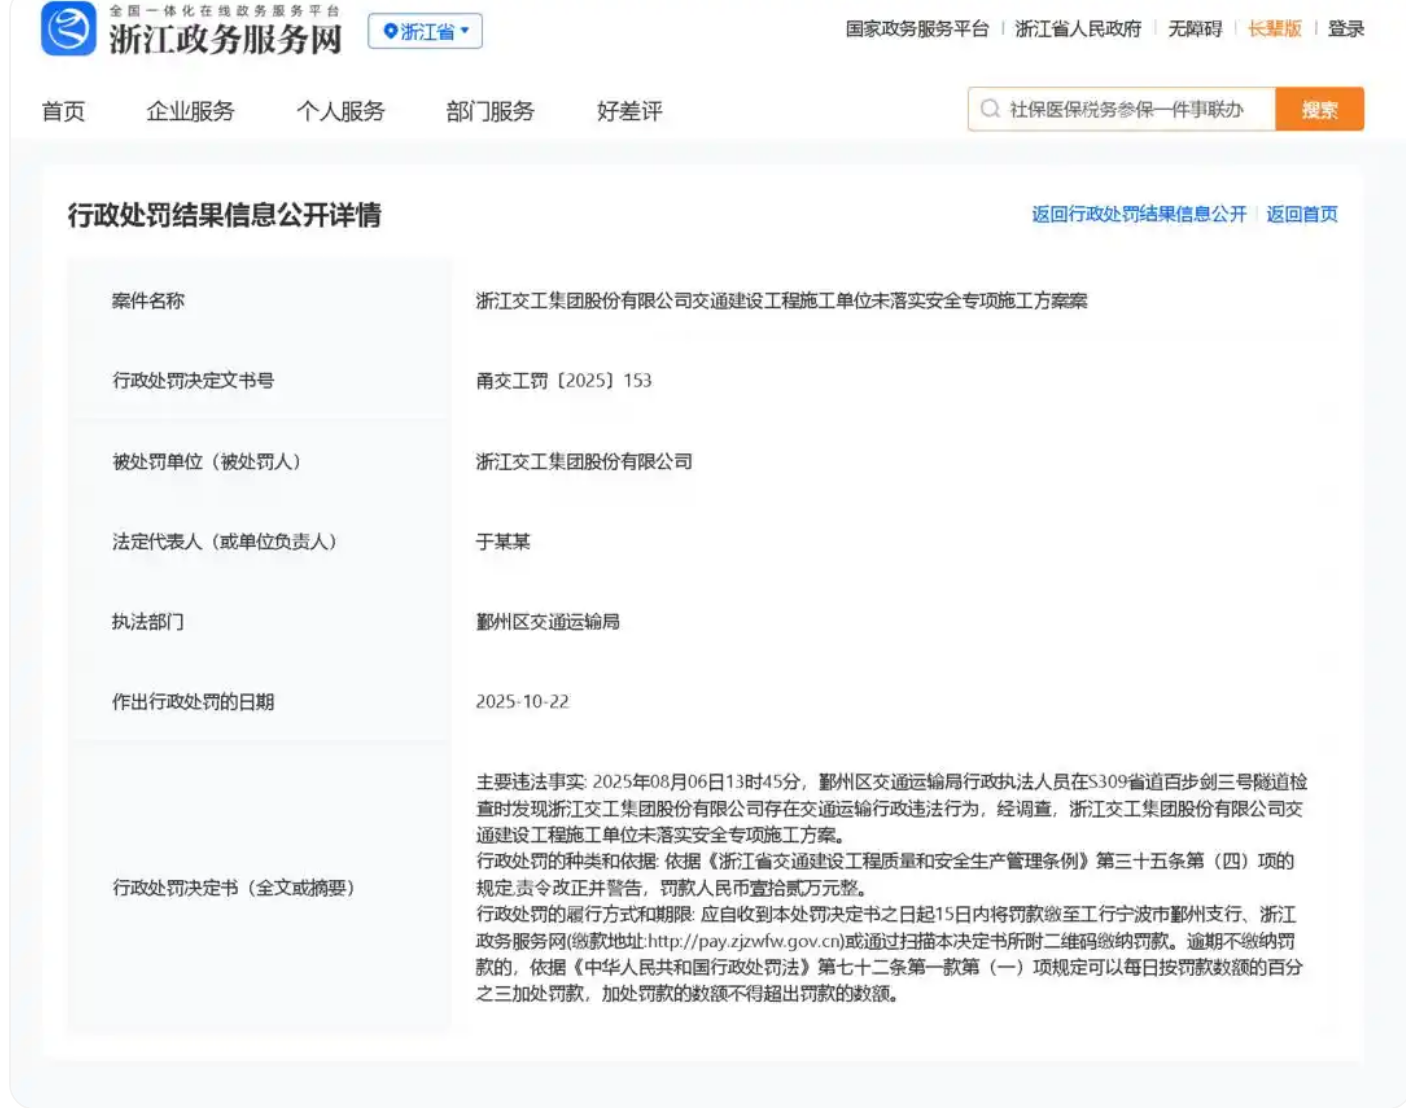Open the 部门服务 menu
The image size is (1406, 1108).
[x=490, y=111]
